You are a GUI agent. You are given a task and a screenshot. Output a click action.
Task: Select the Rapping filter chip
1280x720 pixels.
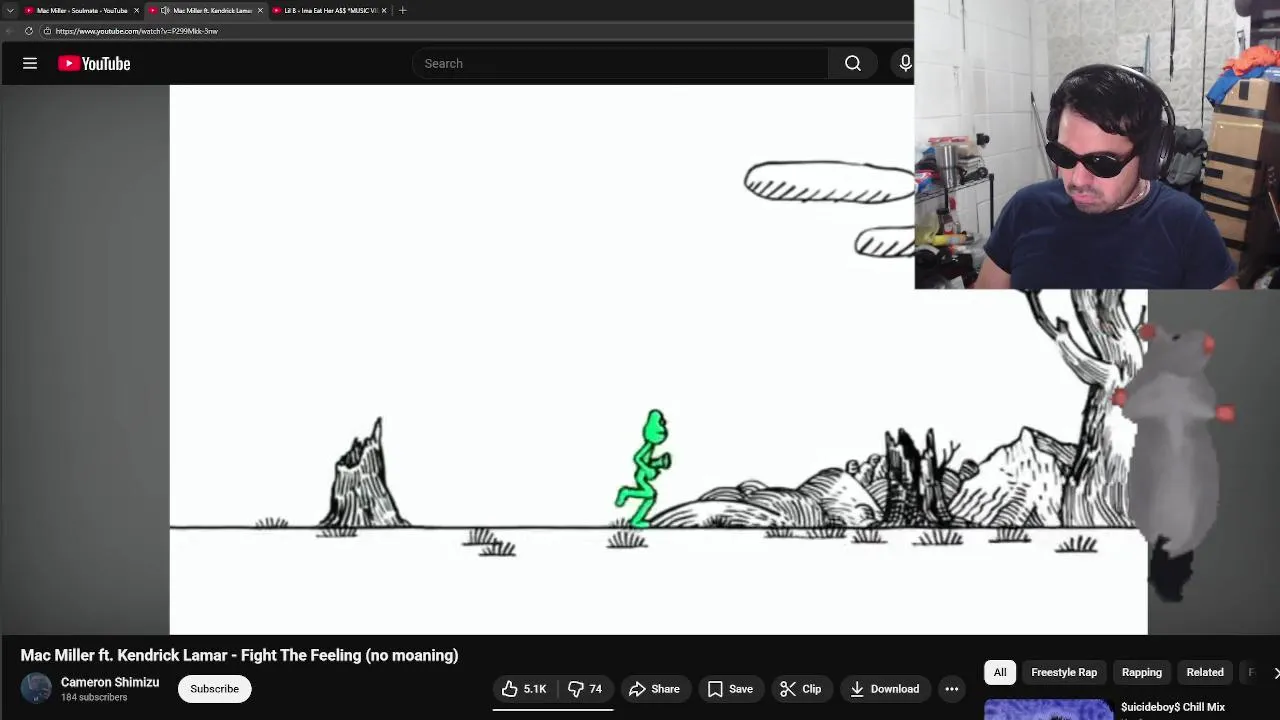coord(1142,672)
